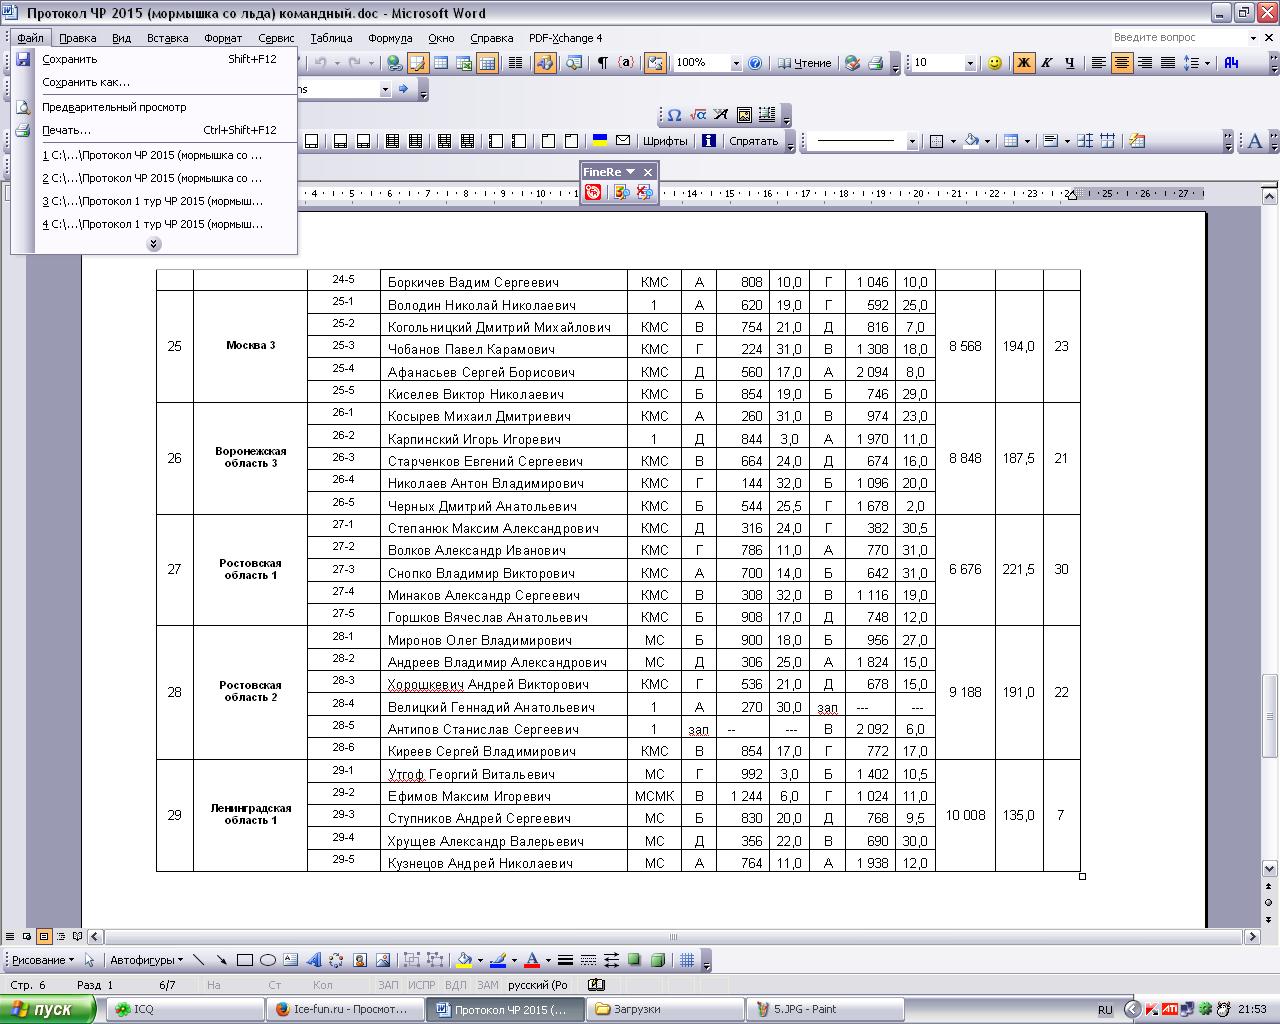Image resolution: width=1280 pixels, height=1024 pixels.
Task: Click the Шрифты button
Action: (x=665, y=141)
